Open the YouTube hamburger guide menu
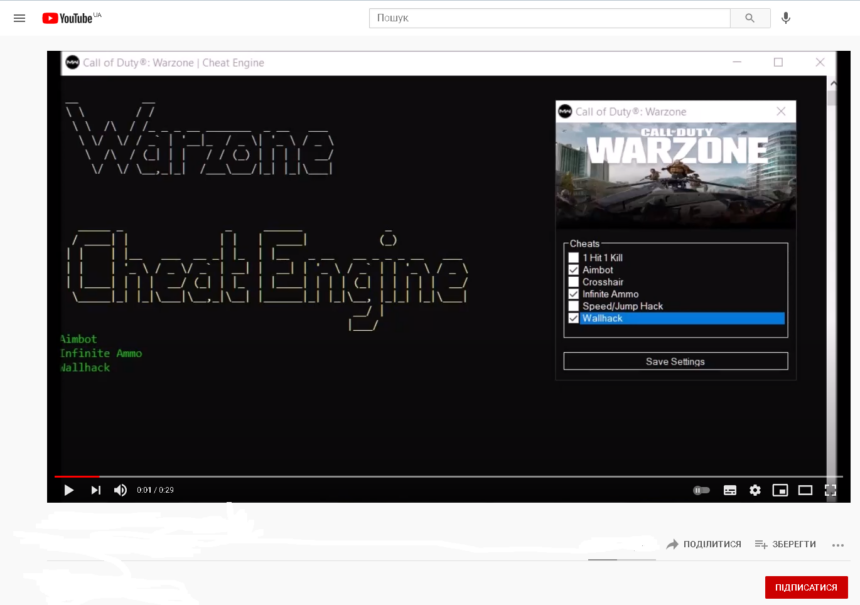 pyautogui.click(x=19, y=18)
